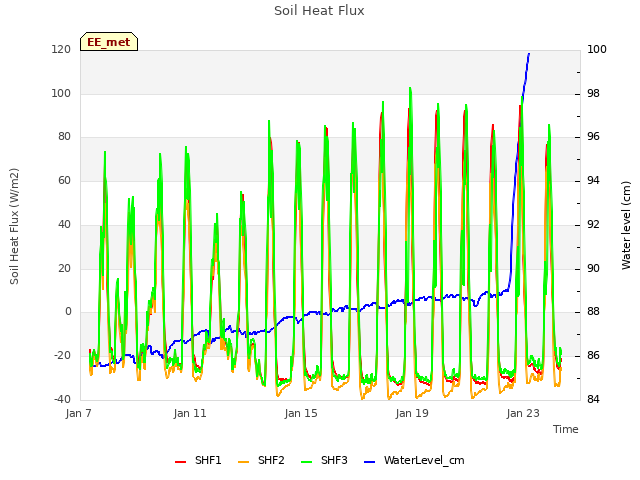Click the right axis 84 tick label
Screen dimensions: 640x480
(593, 399)
